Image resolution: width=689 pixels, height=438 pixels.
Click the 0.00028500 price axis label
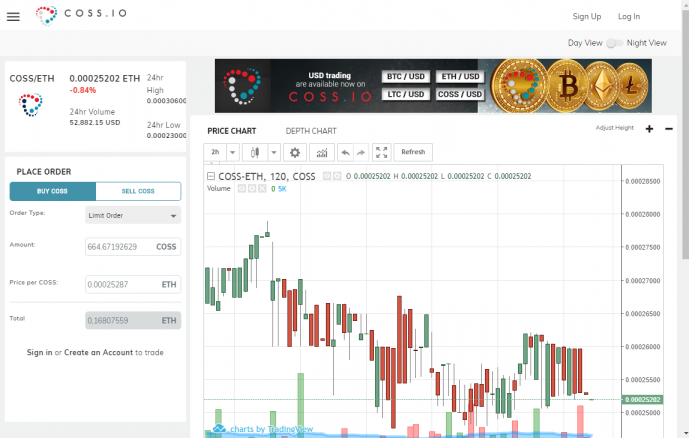click(642, 181)
